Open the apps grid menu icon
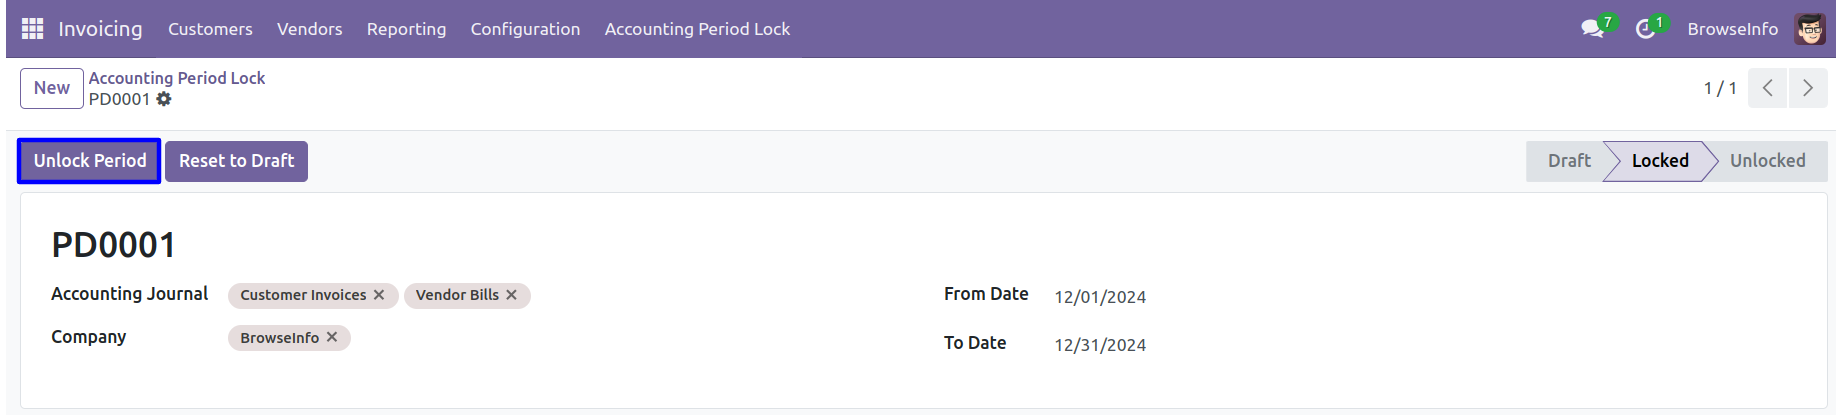 32,29
